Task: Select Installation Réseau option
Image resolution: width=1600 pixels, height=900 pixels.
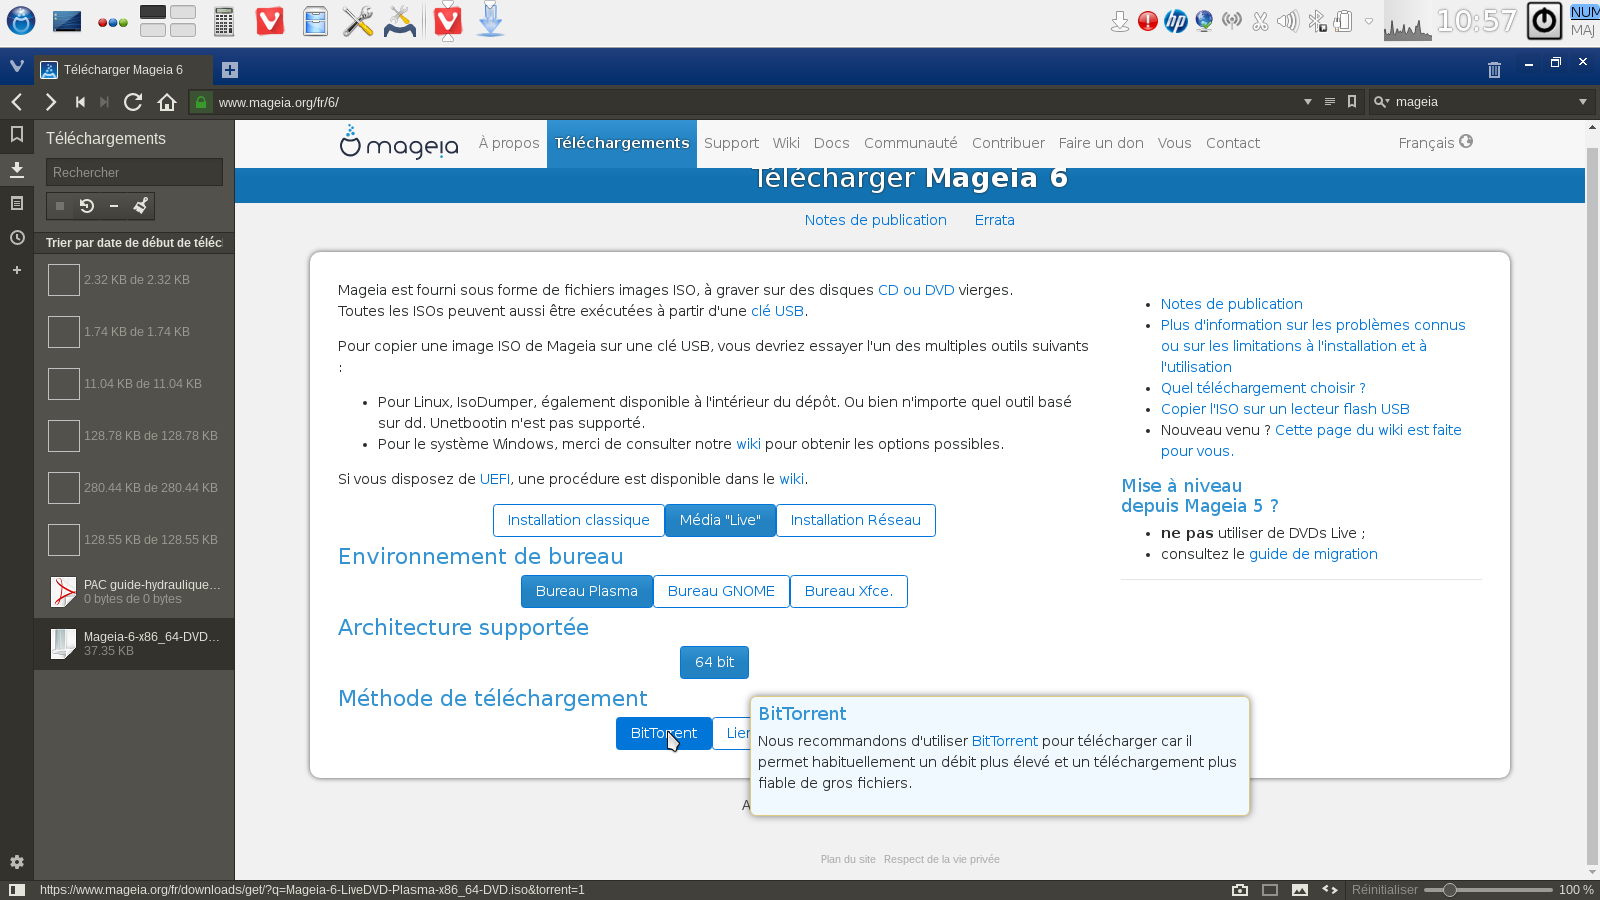Action: [855, 520]
